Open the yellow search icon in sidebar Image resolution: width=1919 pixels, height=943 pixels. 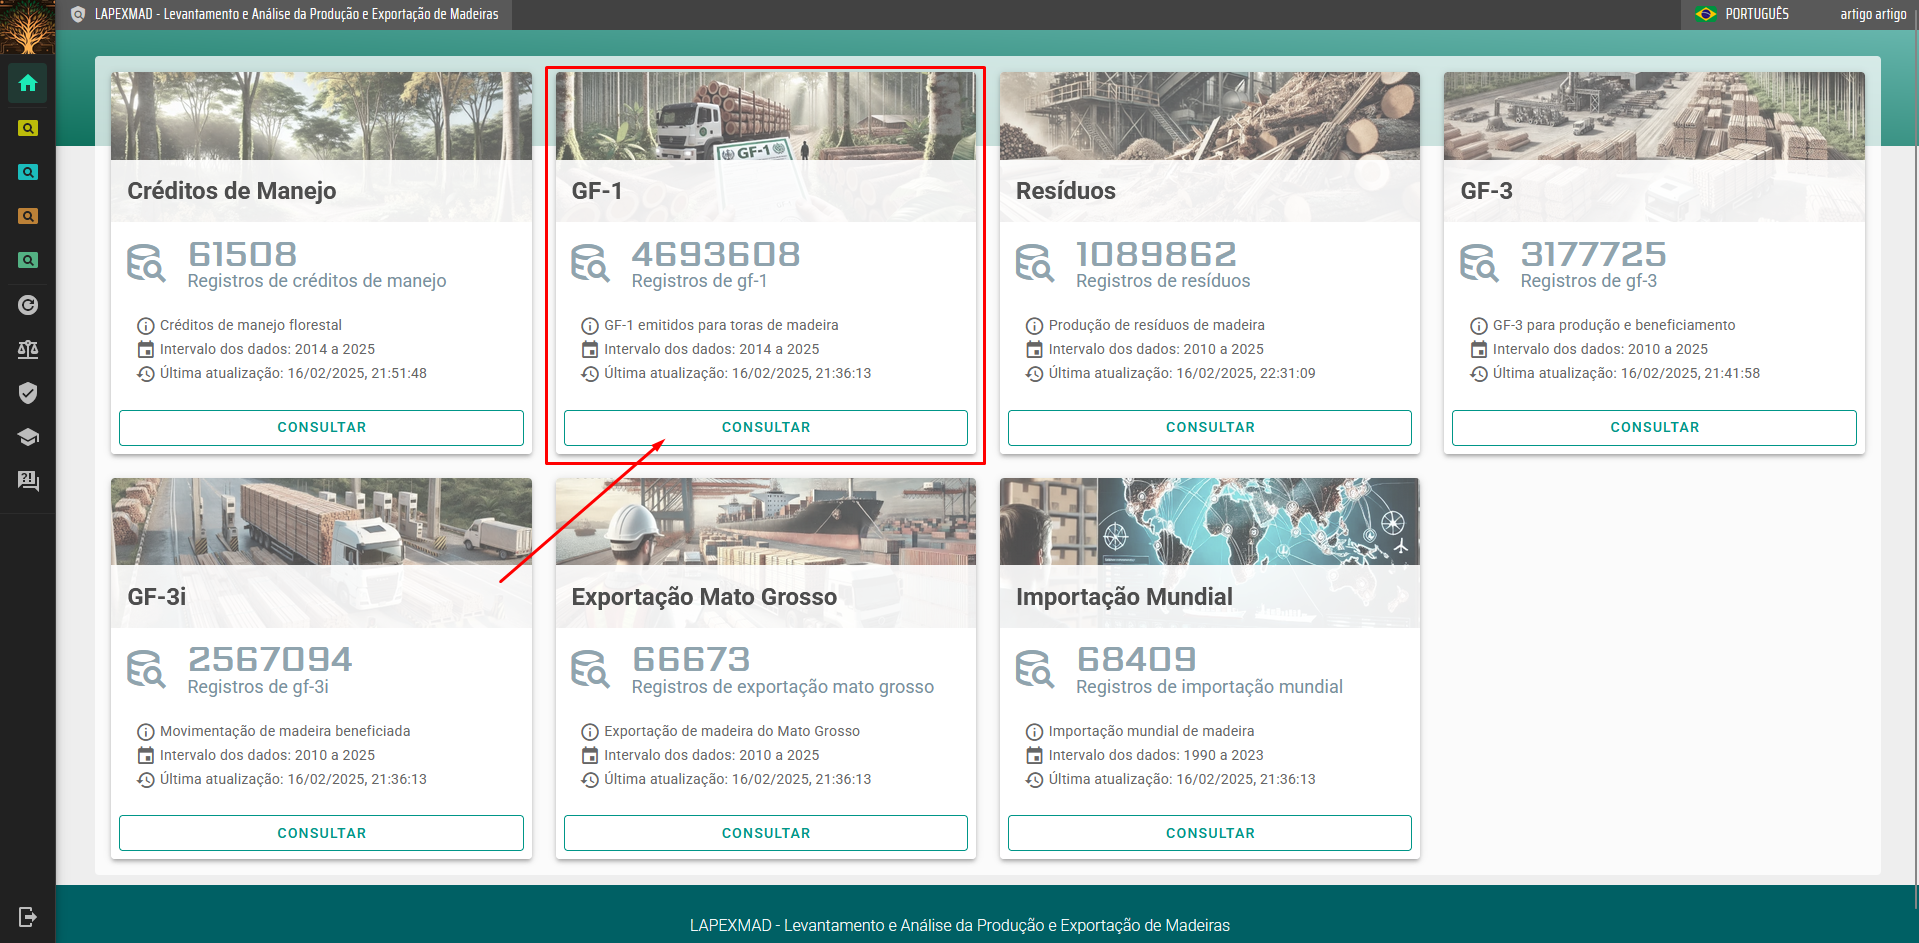click(x=28, y=128)
